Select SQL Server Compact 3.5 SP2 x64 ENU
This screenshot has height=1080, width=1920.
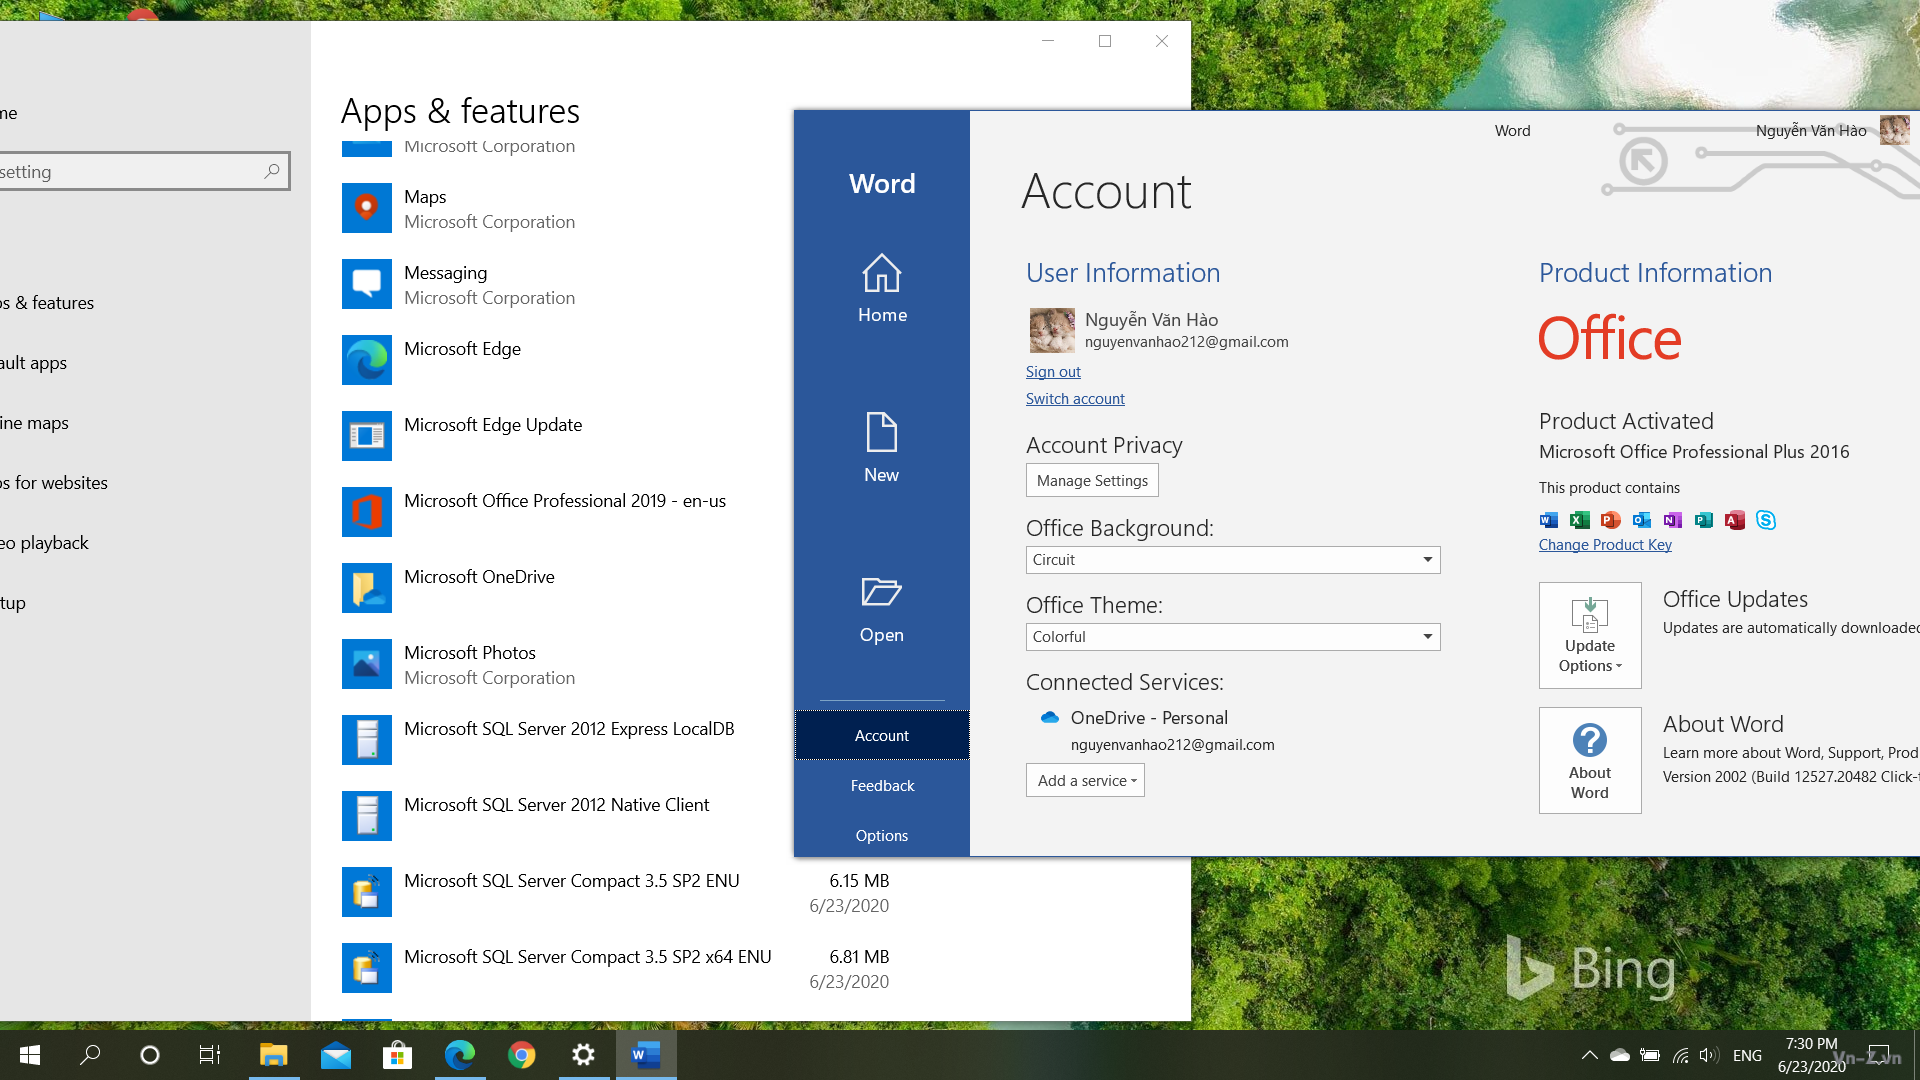click(615, 968)
